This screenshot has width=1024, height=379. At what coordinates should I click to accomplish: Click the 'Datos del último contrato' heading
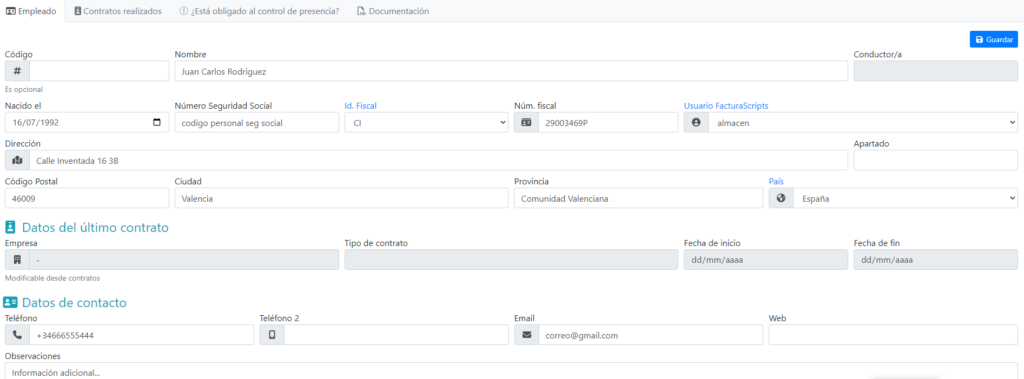click(x=95, y=227)
